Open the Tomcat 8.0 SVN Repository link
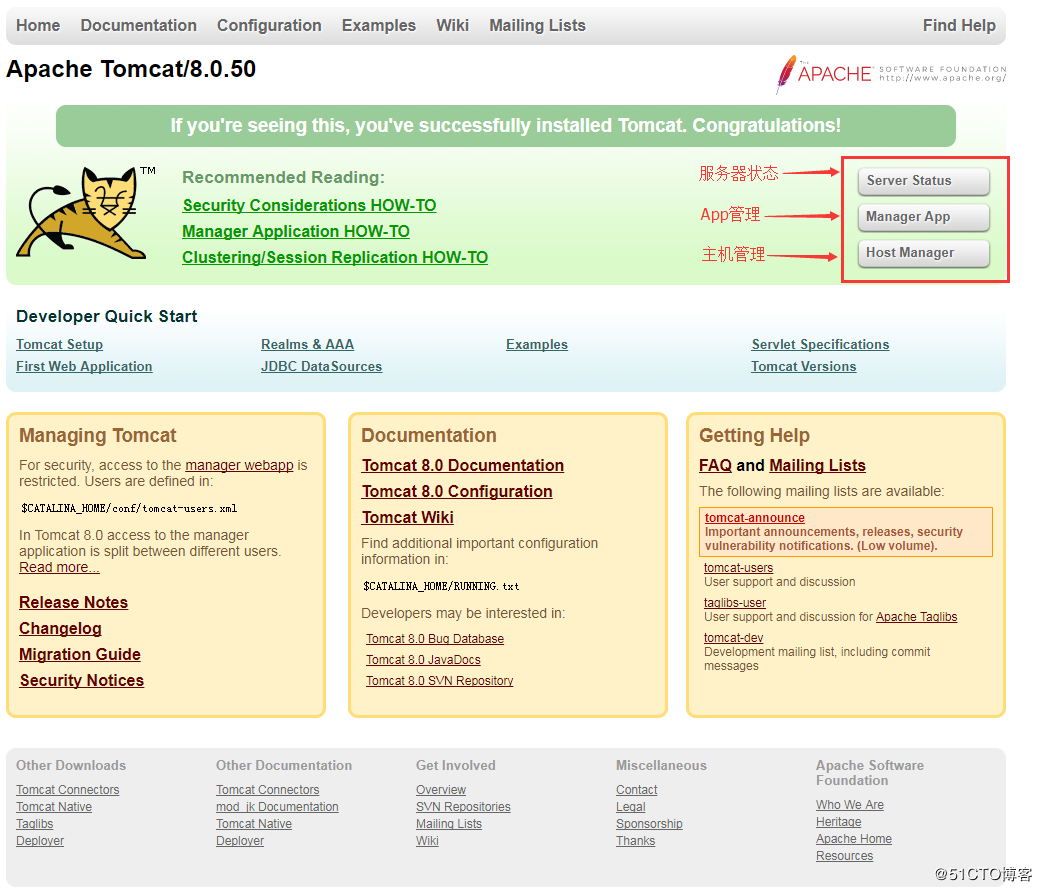 pyautogui.click(x=439, y=681)
